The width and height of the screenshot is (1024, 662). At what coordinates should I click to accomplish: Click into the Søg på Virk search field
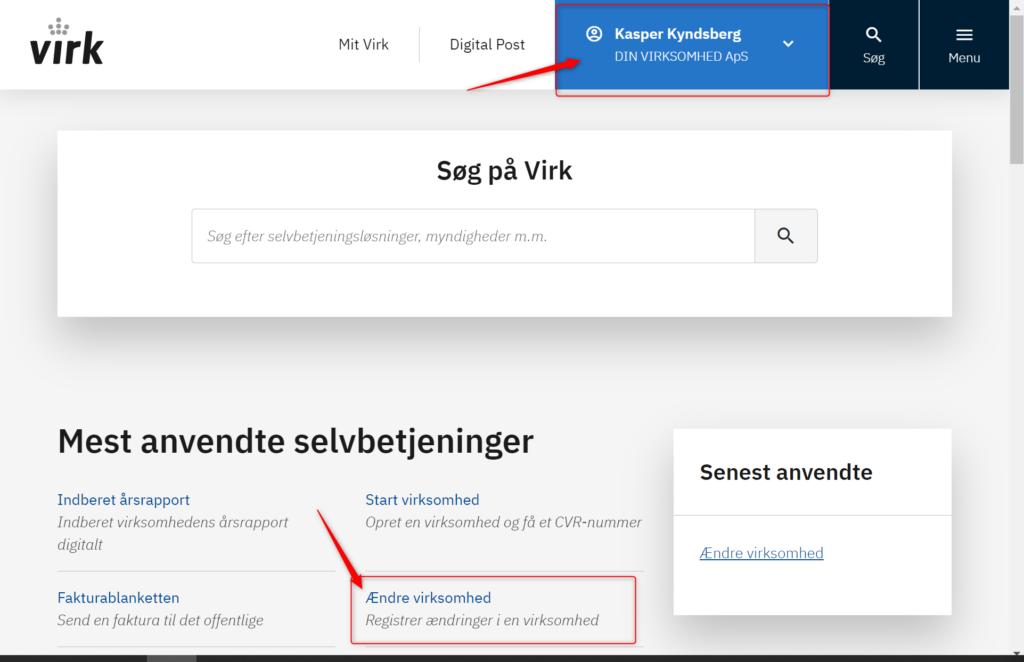pos(473,236)
